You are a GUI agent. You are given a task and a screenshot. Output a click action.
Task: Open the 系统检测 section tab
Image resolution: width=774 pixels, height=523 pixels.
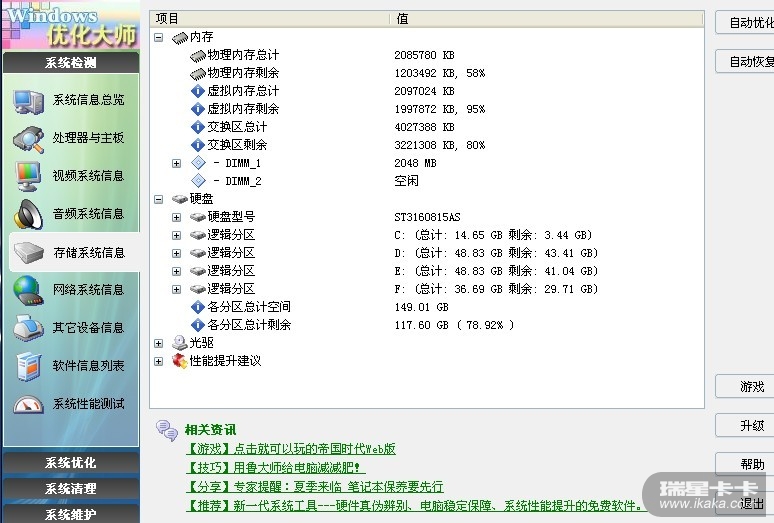tap(71, 63)
